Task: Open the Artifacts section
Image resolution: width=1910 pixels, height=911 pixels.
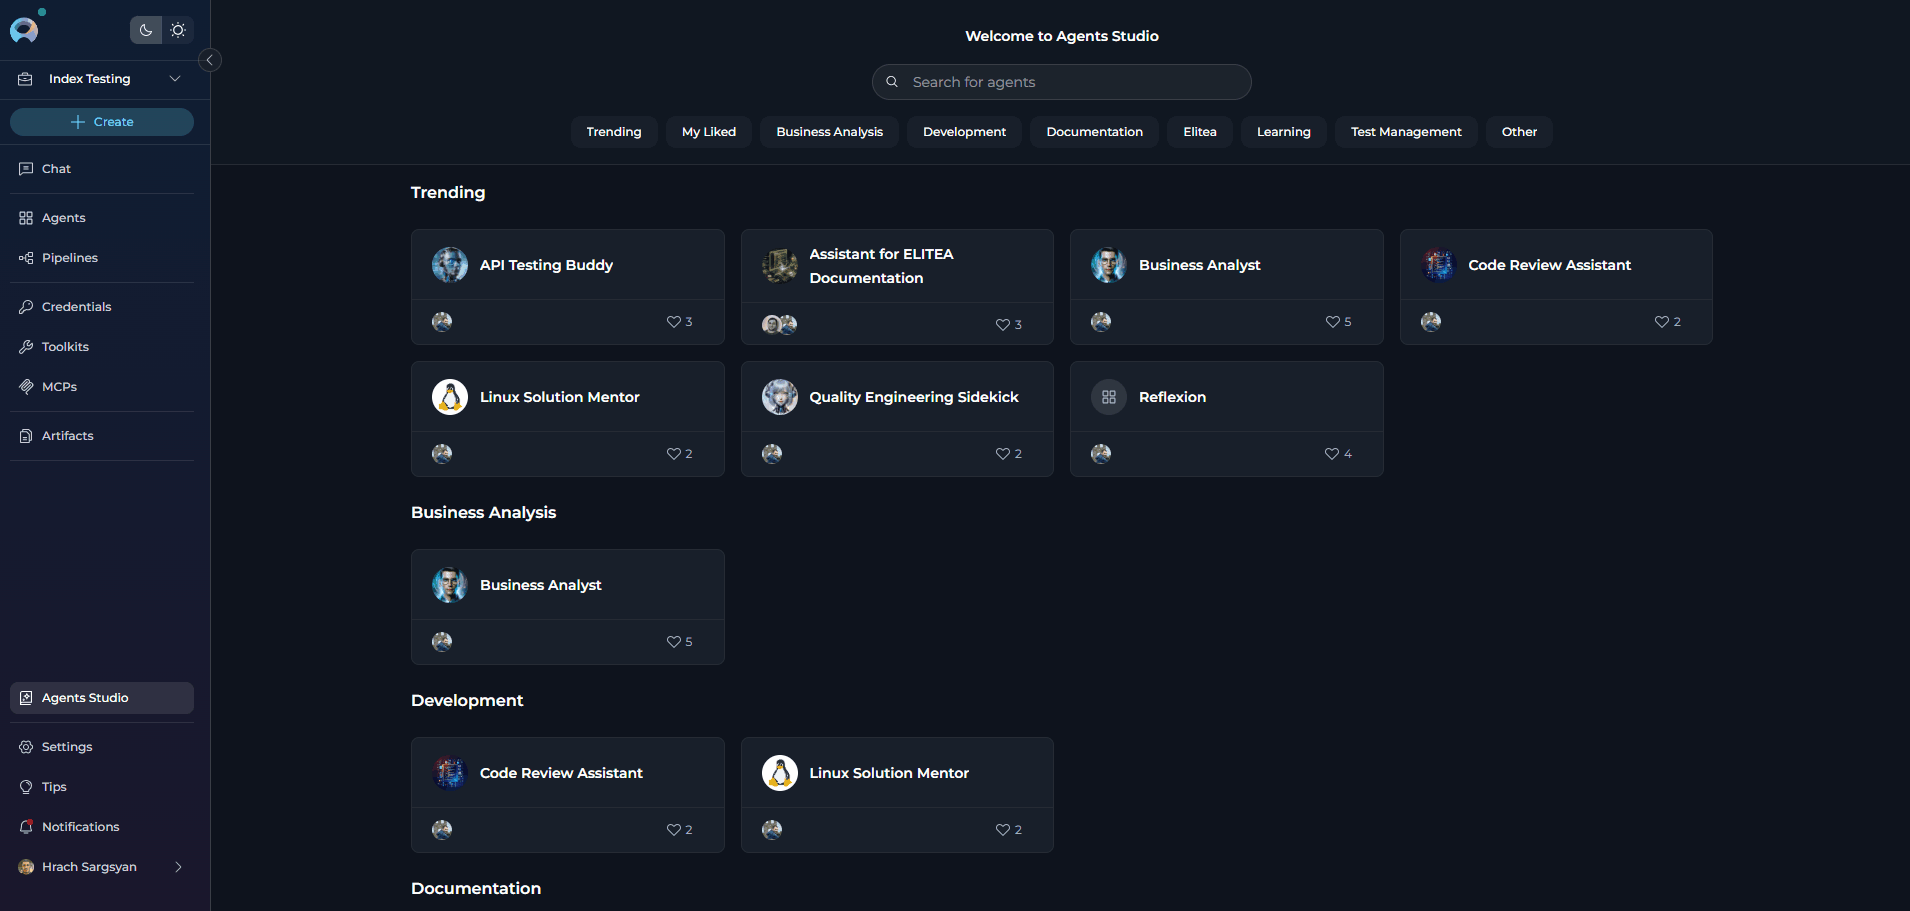Action: coord(67,435)
